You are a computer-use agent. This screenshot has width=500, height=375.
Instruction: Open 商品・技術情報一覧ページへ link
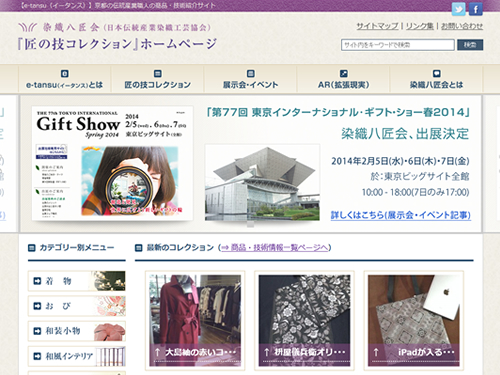pos(274,248)
